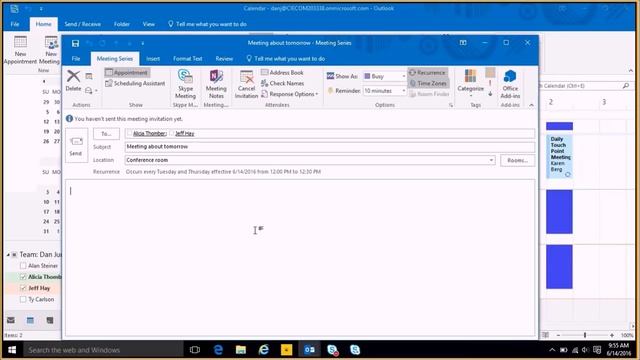The width and height of the screenshot is (640, 360).
Task: Click the Save icon in meeting window
Action: pos(75,43)
